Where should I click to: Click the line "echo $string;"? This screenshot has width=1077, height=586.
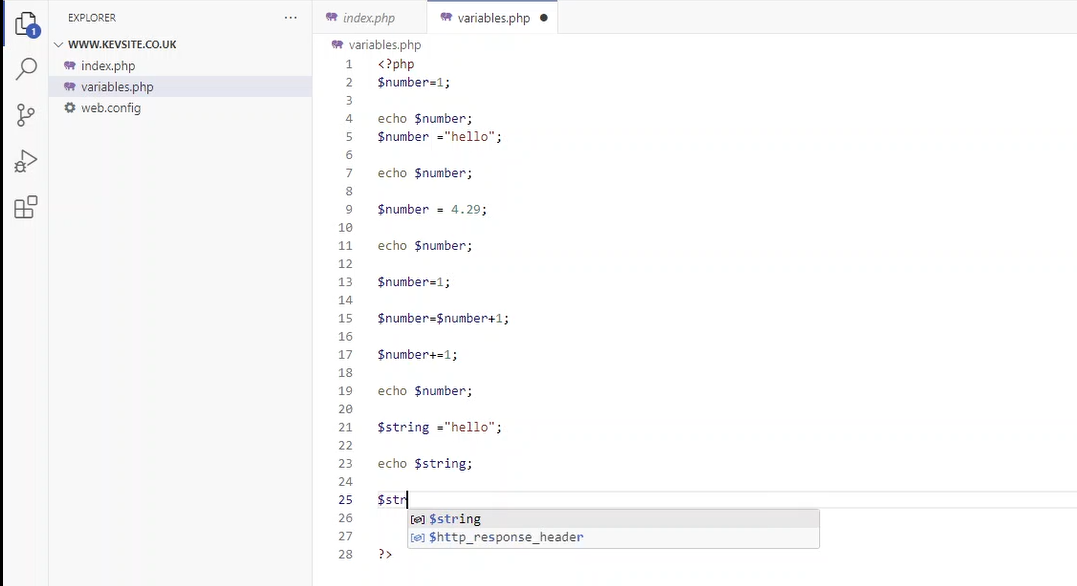click(x=424, y=464)
